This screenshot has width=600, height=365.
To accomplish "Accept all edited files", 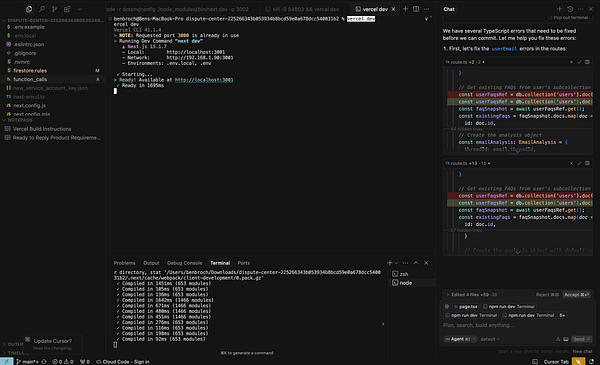I will pyautogui.click(x=577, y=295).
